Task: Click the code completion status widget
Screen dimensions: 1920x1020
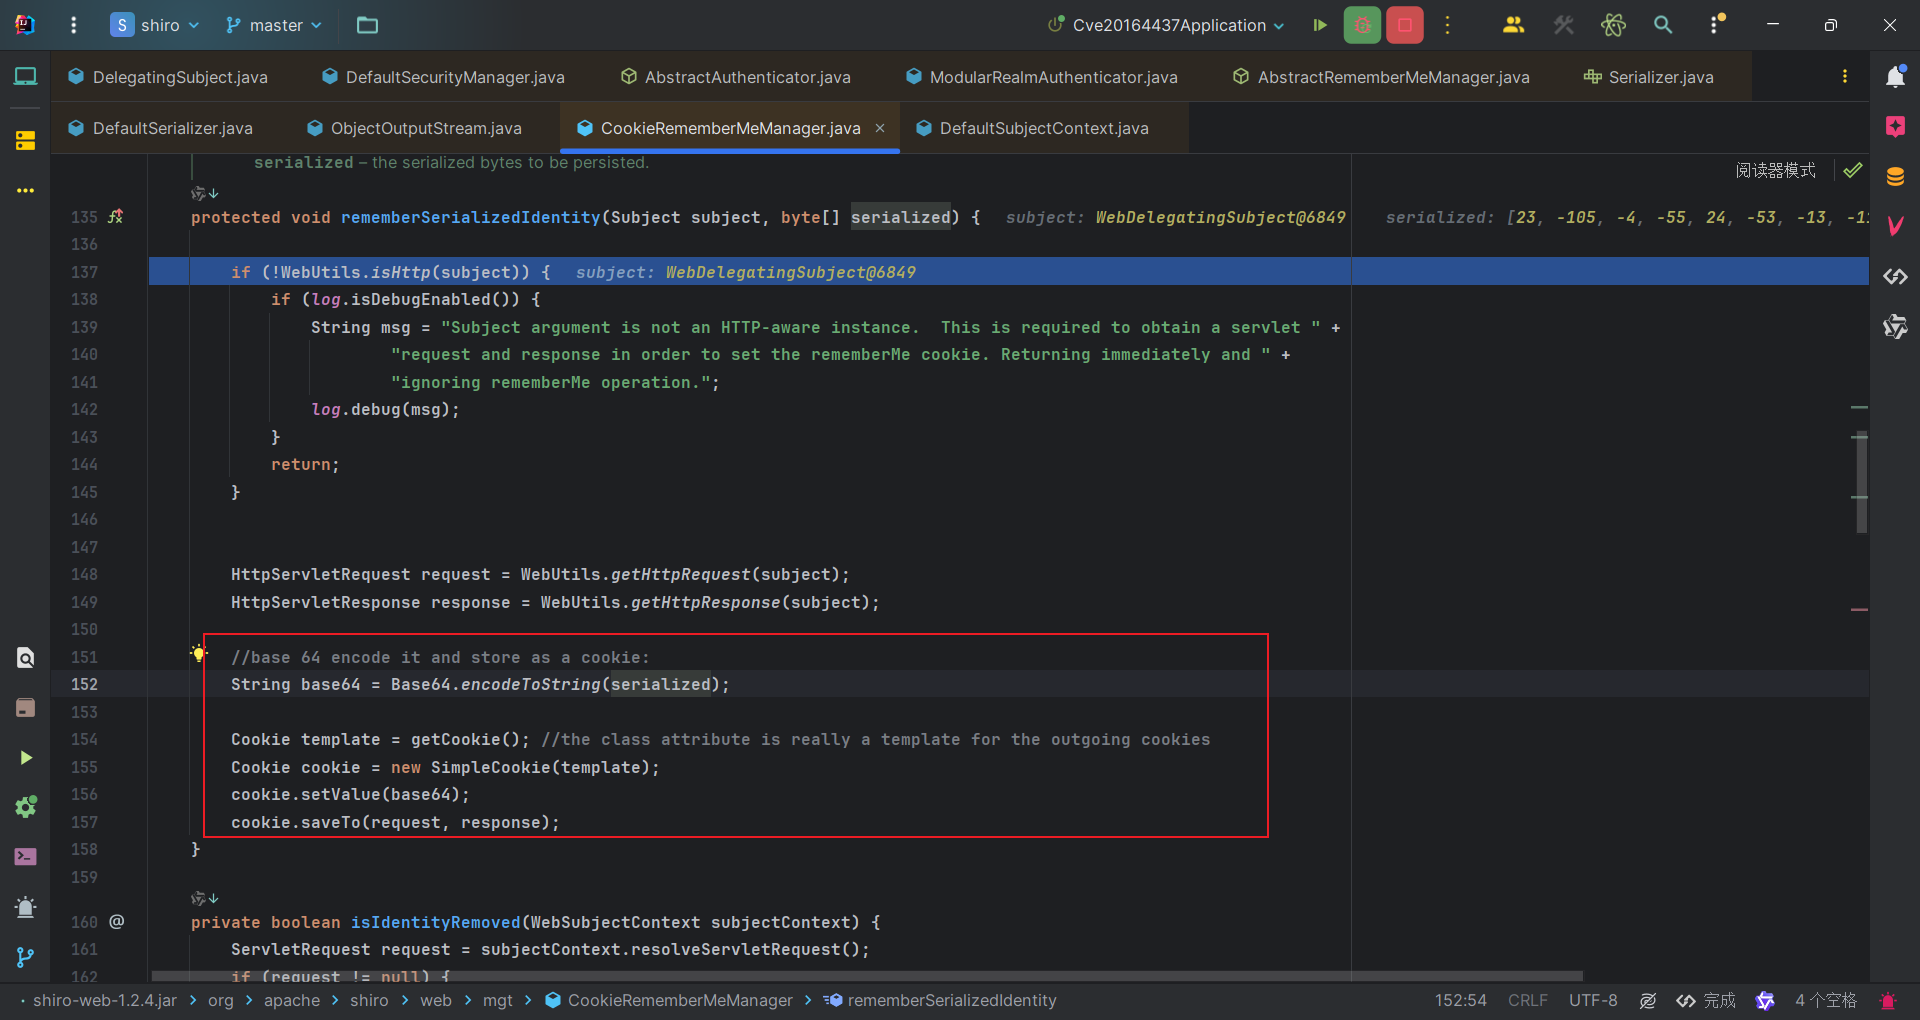Action: point(1706,1000)
